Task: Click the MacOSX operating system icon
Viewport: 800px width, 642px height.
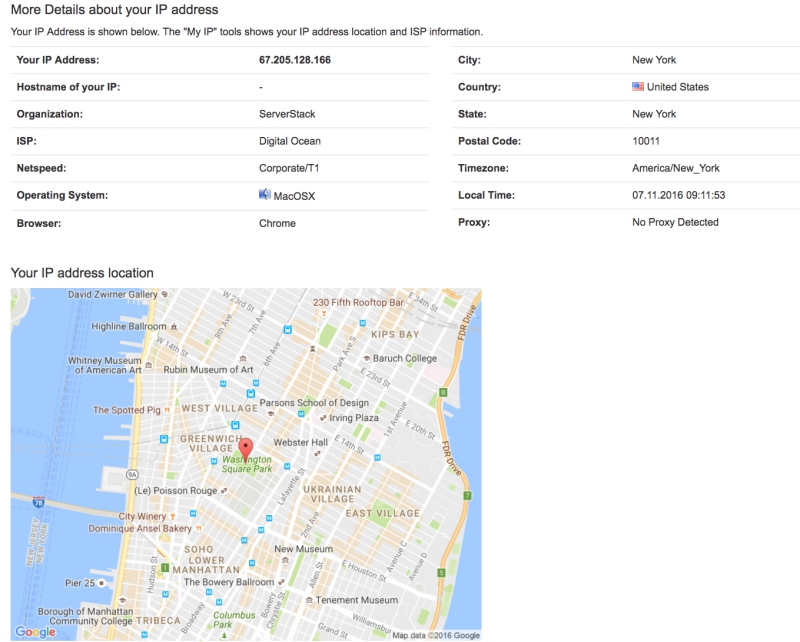Action: coord(265,194)
